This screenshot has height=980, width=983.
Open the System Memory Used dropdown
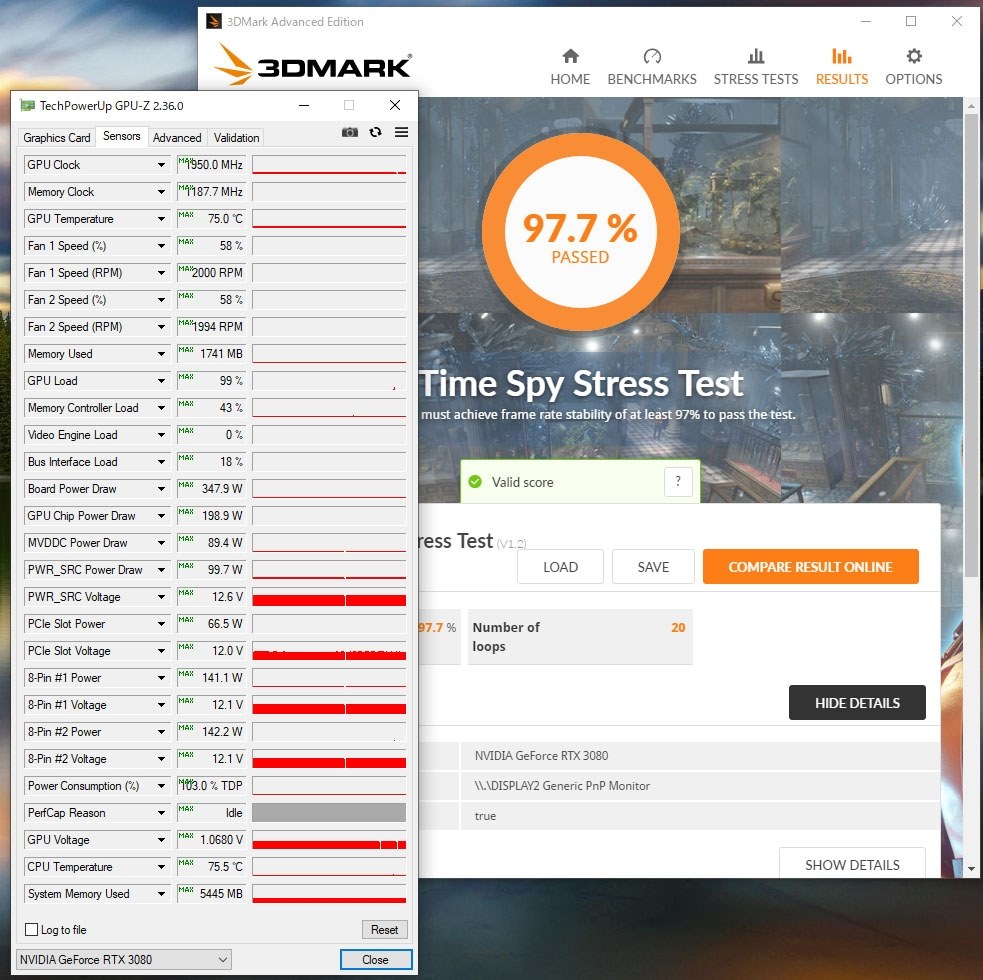tap(161, 893)
